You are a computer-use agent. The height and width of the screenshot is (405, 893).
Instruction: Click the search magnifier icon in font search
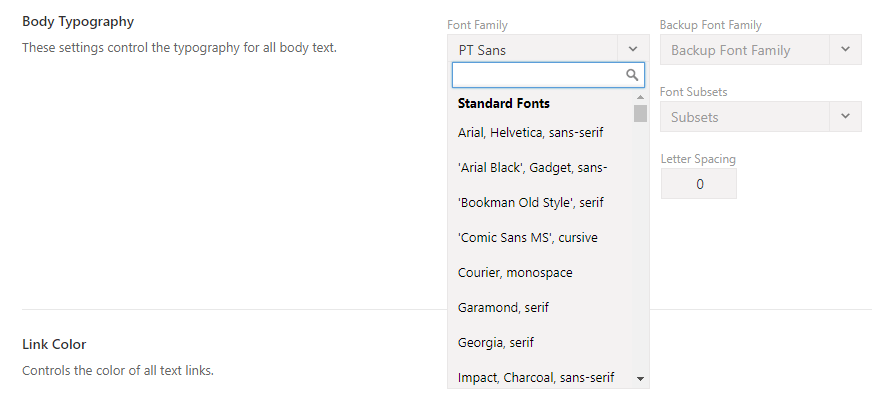click(x=632, y=75)
